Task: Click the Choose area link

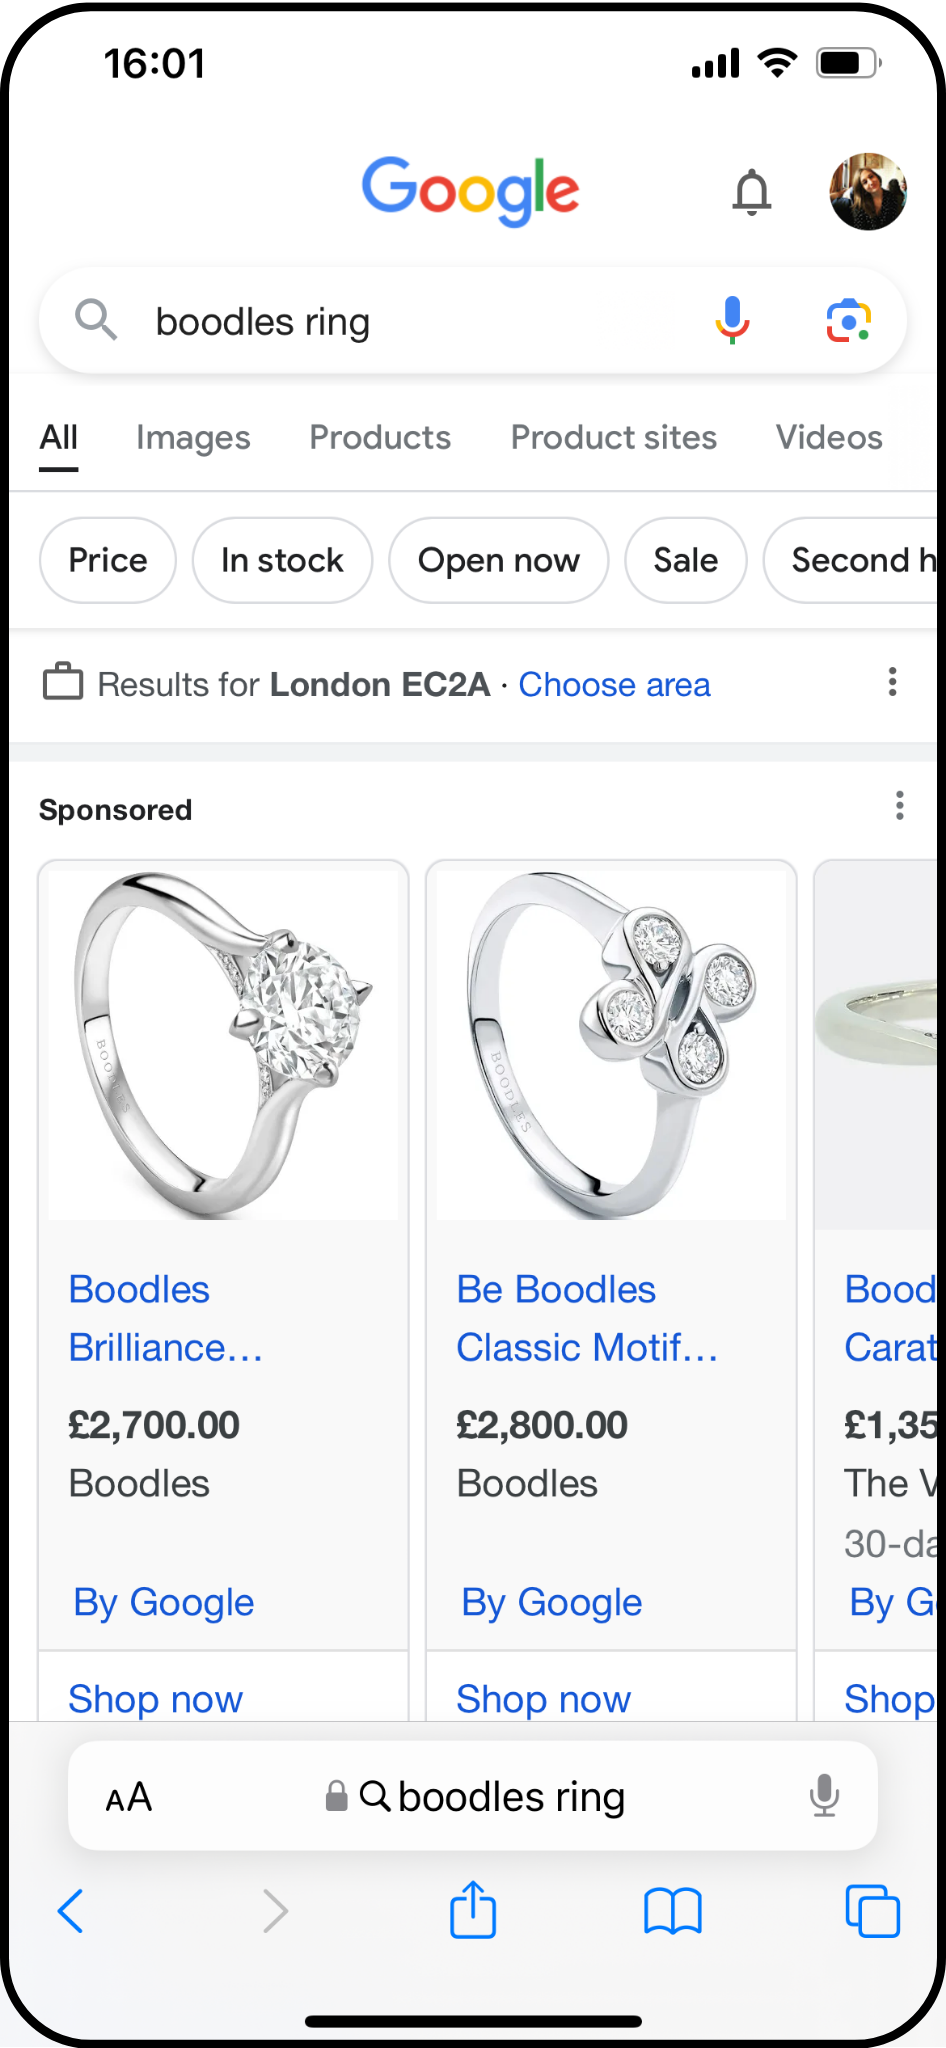Action: 614,685
